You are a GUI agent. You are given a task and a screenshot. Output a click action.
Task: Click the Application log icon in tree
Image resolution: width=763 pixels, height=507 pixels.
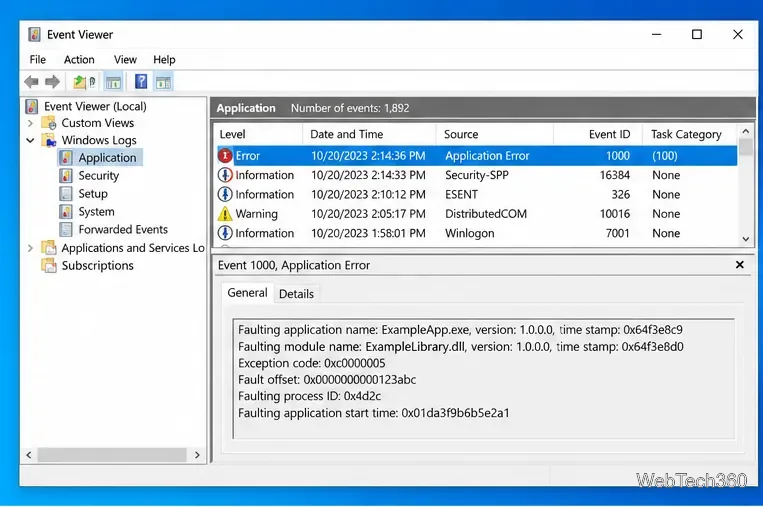coord(66,158)
